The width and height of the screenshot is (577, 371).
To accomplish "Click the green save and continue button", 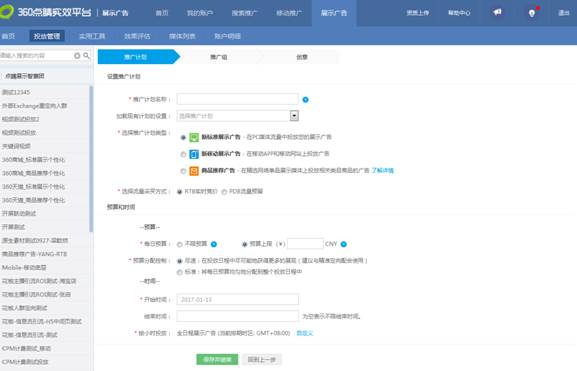I will (x=217, y=360).
